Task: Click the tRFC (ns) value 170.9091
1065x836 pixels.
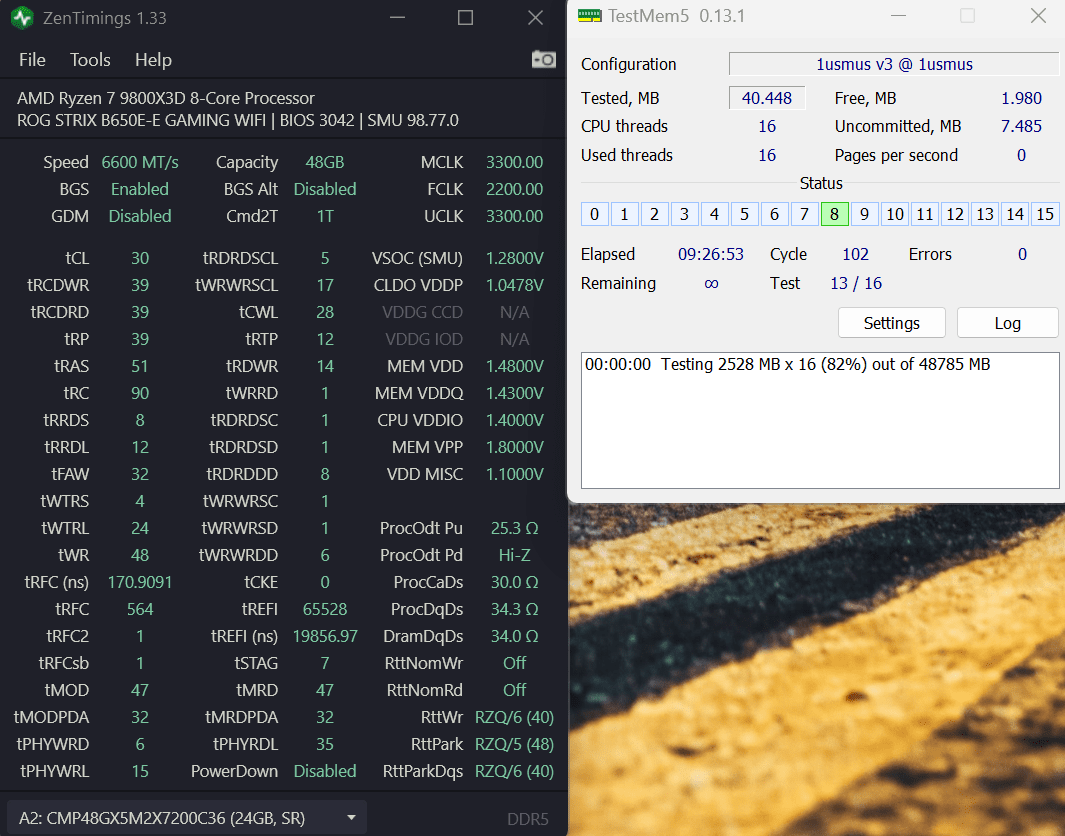Action: [x=140, y=582]
